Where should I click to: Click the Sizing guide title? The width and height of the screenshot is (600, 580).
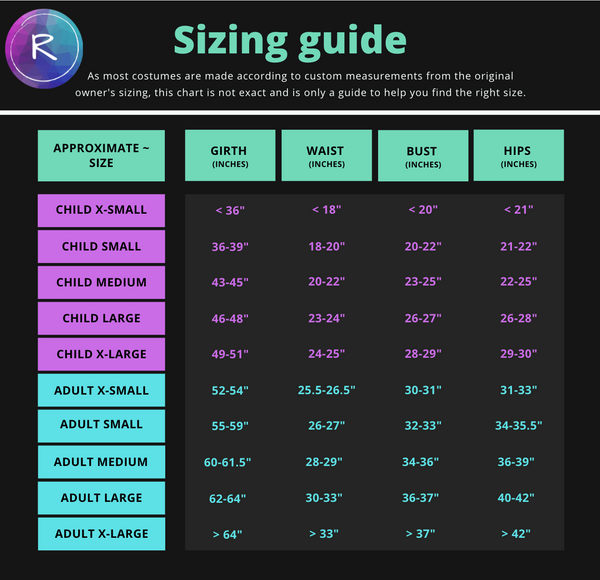290,40
